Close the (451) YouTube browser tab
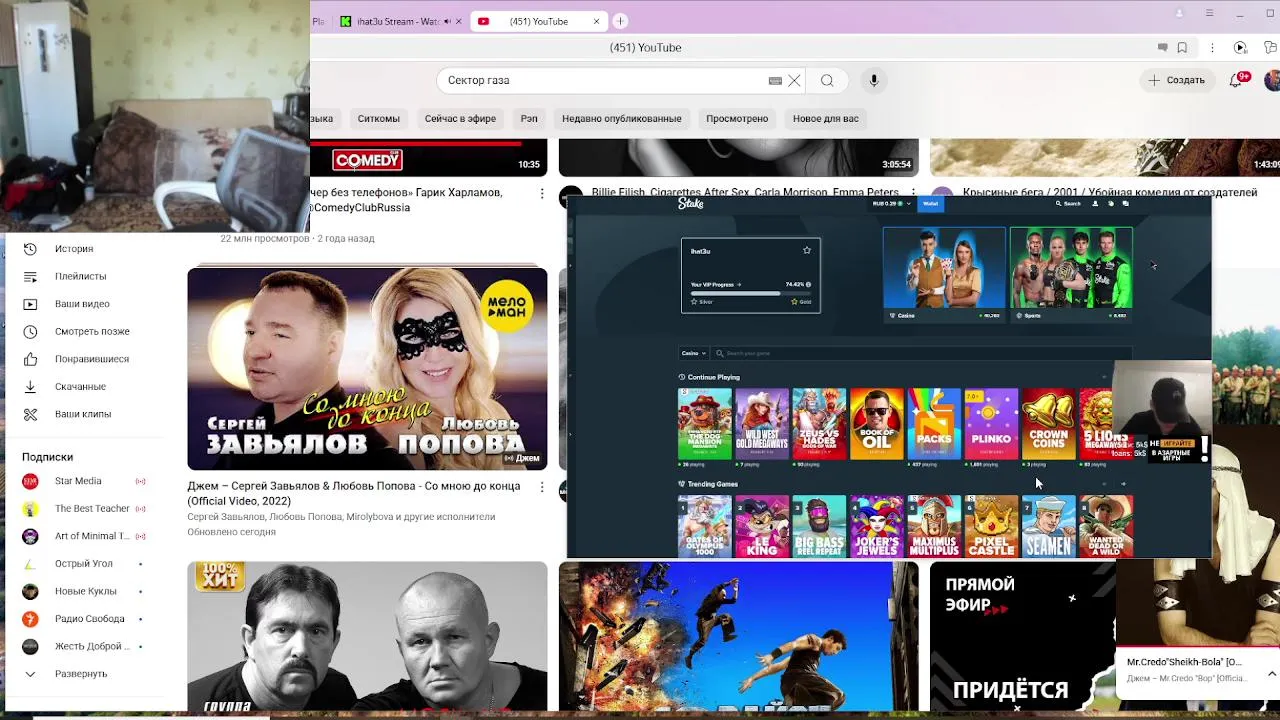 tap(597, 21)
